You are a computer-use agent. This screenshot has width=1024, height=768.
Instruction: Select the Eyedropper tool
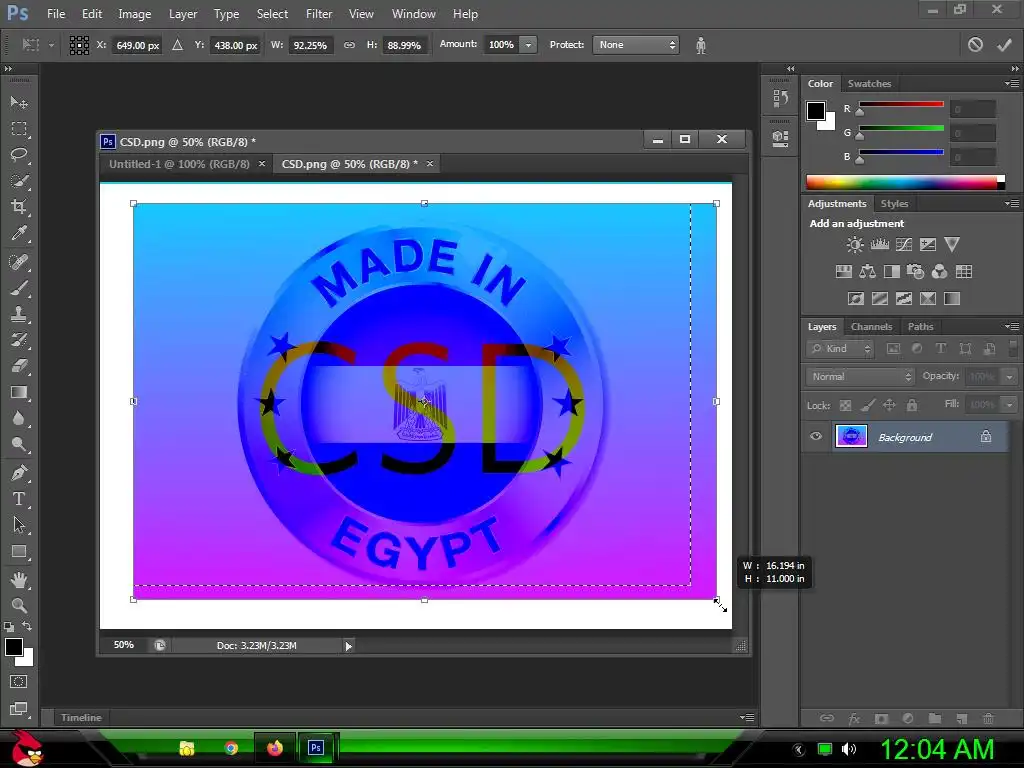point(19,233)
